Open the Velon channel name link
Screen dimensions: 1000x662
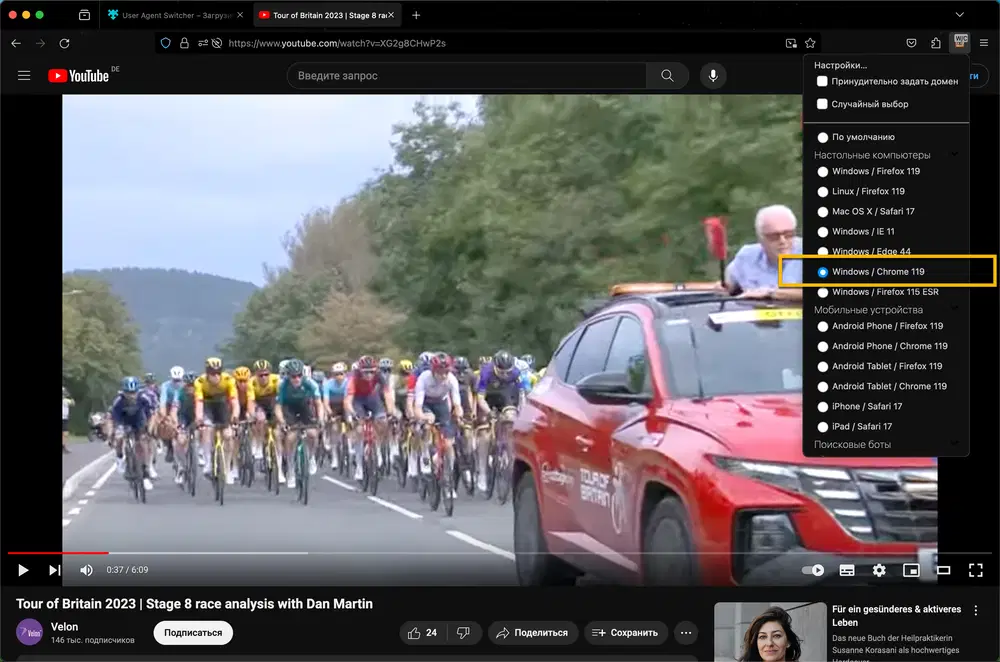64,627
